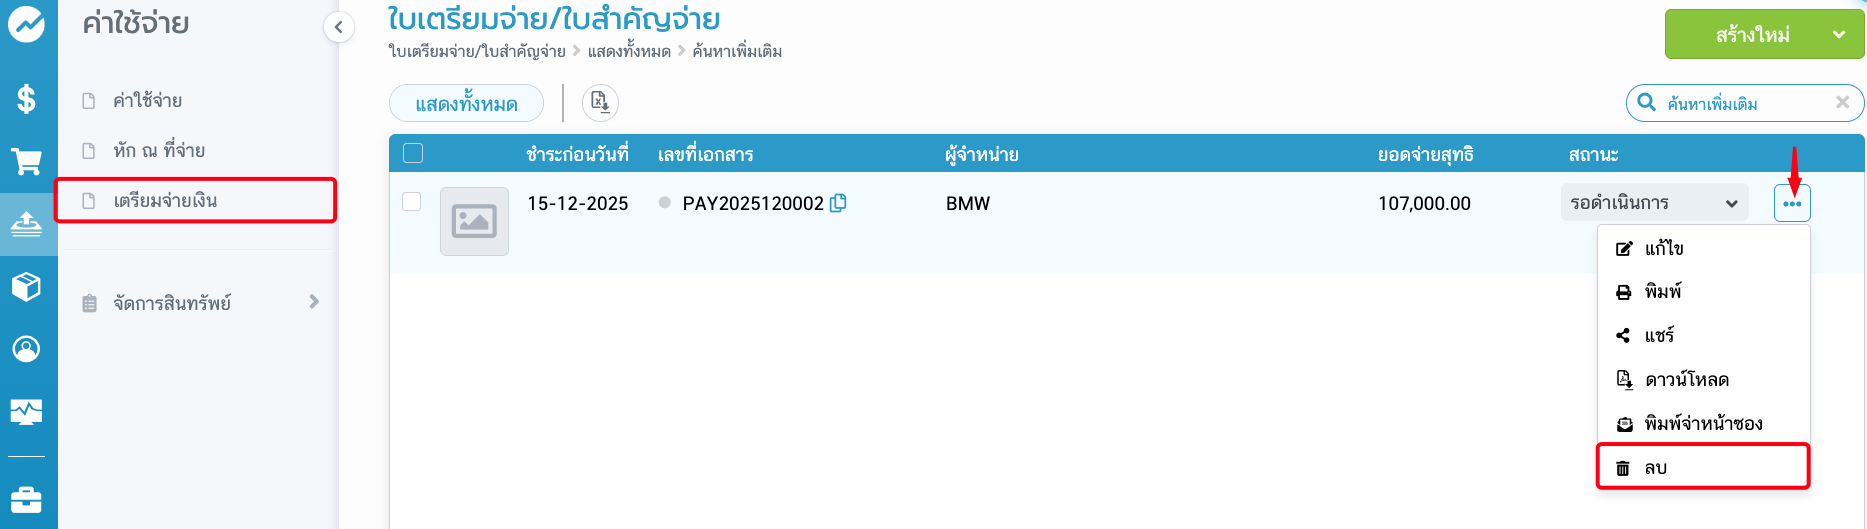Open the dollar sign income icon in sidebar
Image resolution: width=1867 pixels, height=529 pixels.
click(27, 99)
